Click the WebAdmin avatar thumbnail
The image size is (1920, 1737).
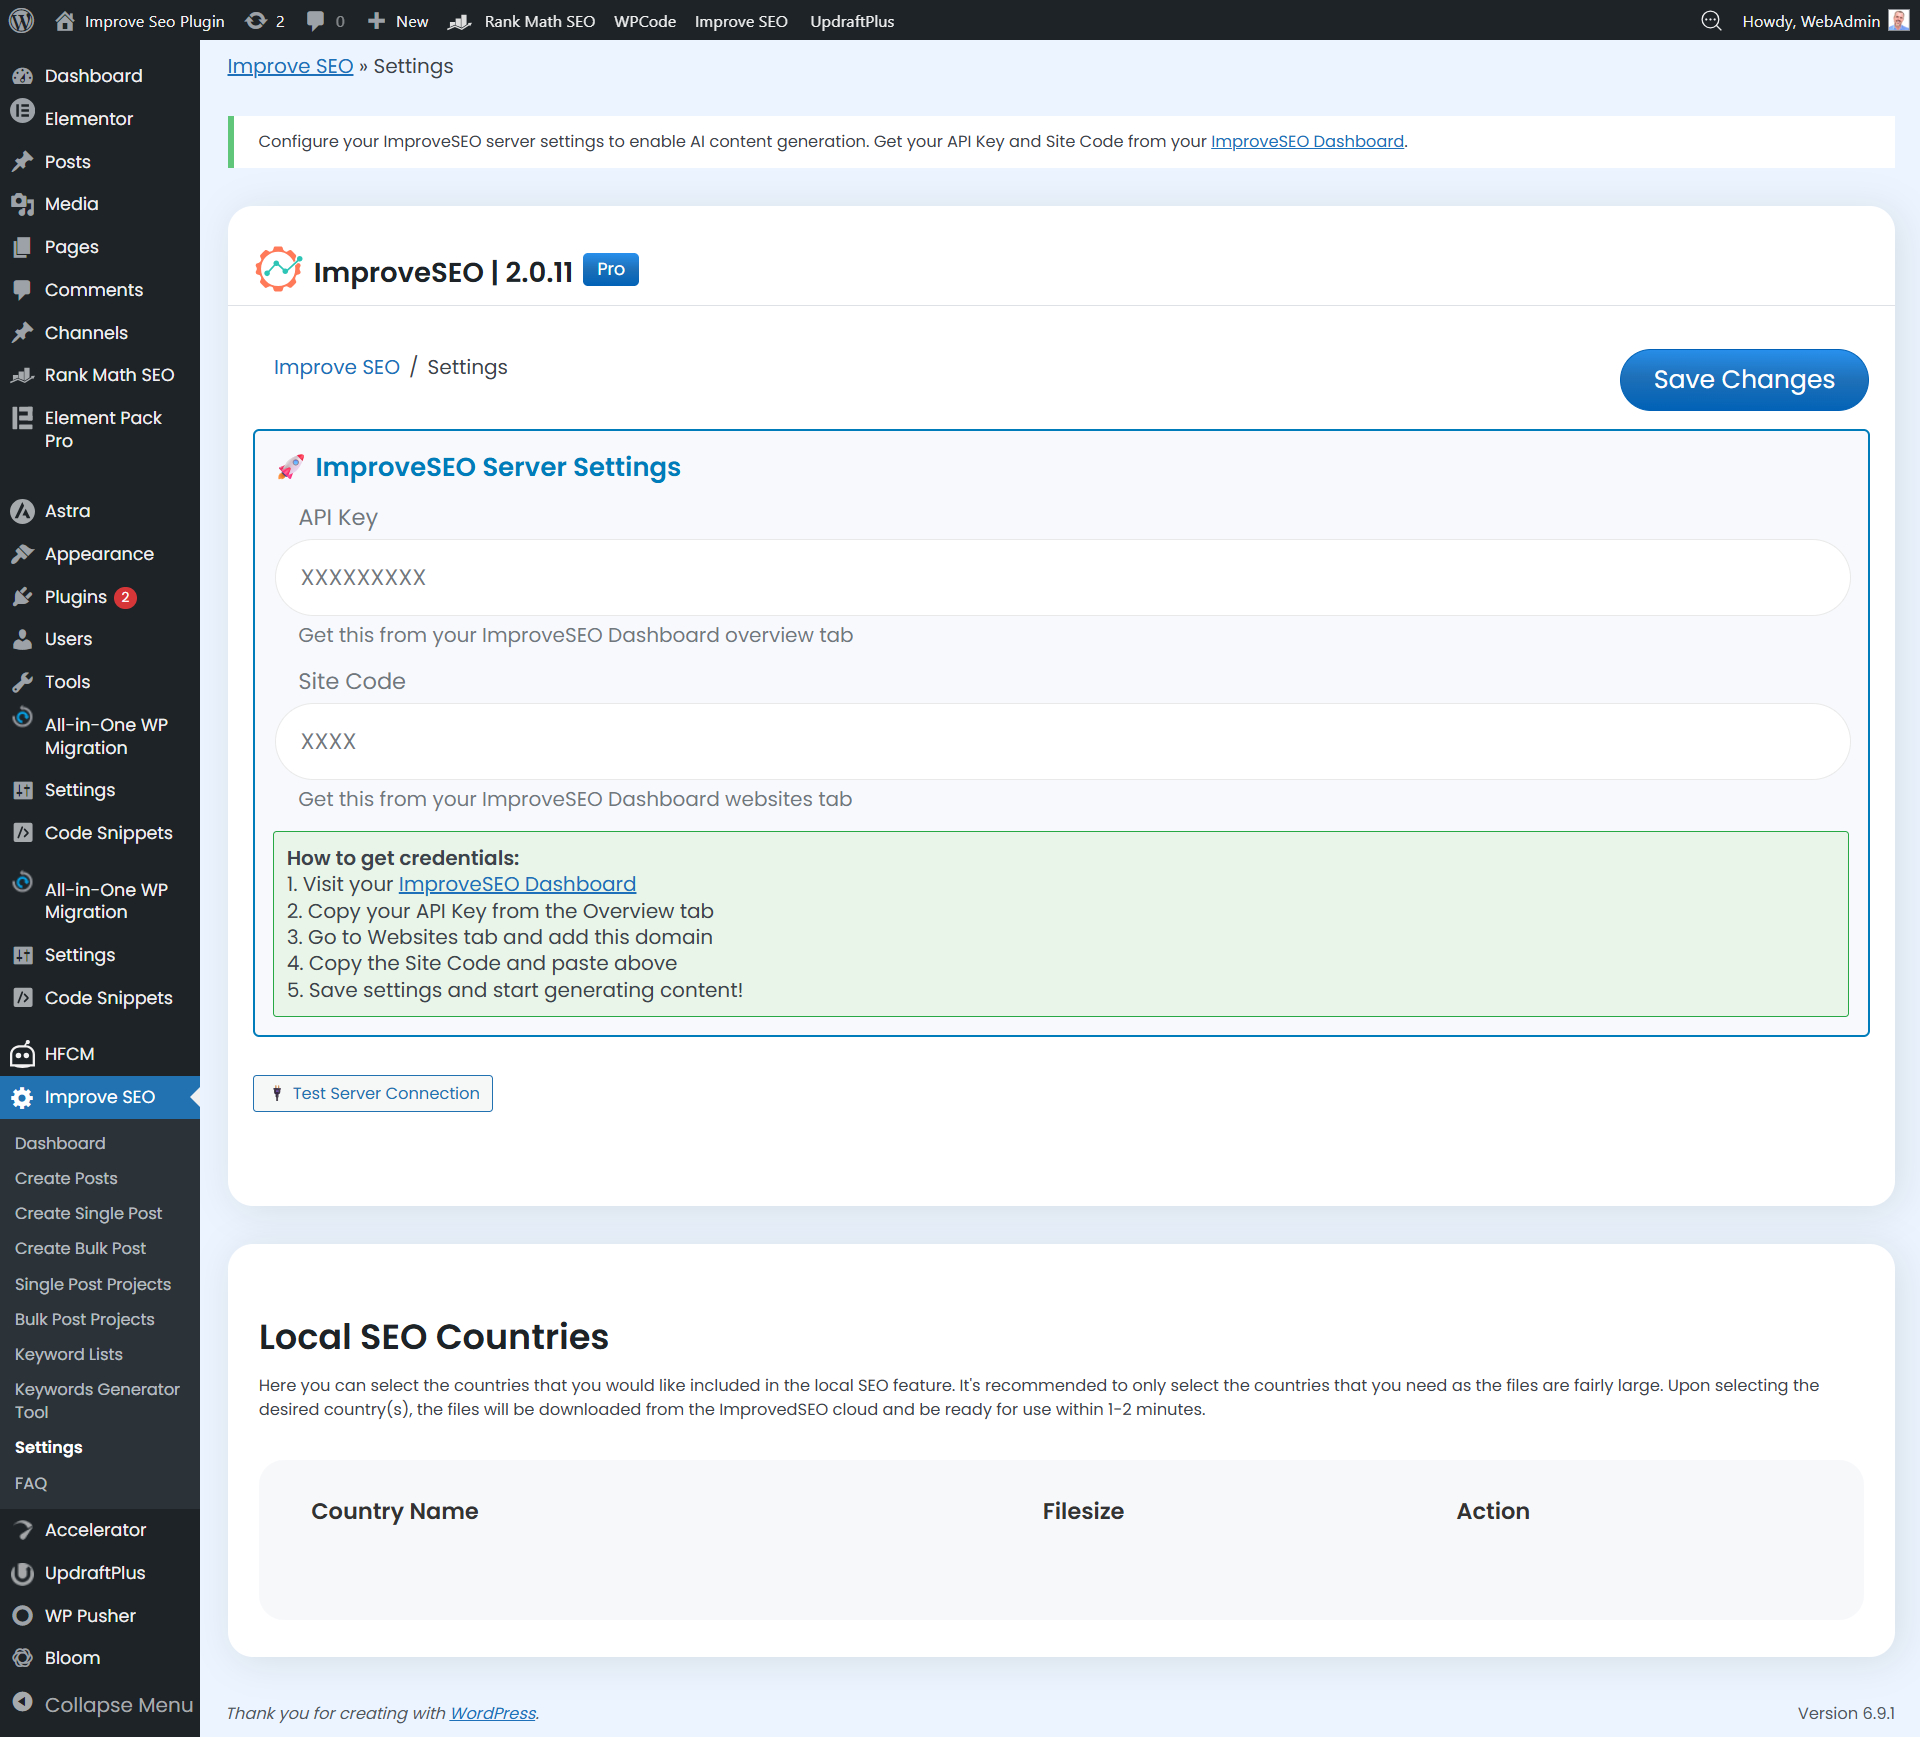(x=1898, y=21)
